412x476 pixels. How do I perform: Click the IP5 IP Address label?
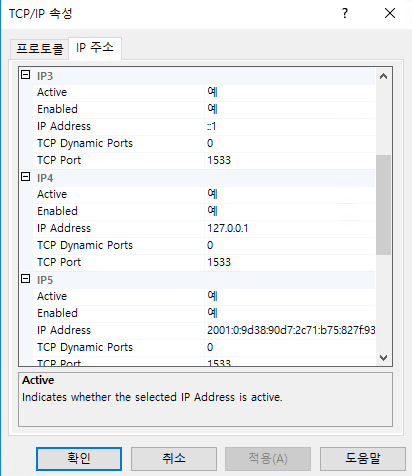click(x=64, y=330)
